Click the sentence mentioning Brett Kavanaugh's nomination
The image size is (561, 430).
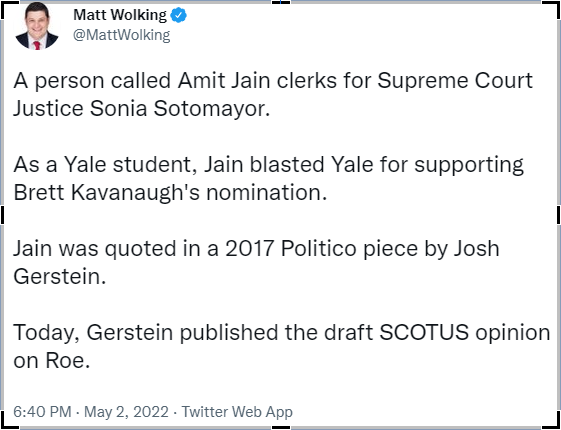[x=269, y=178]
